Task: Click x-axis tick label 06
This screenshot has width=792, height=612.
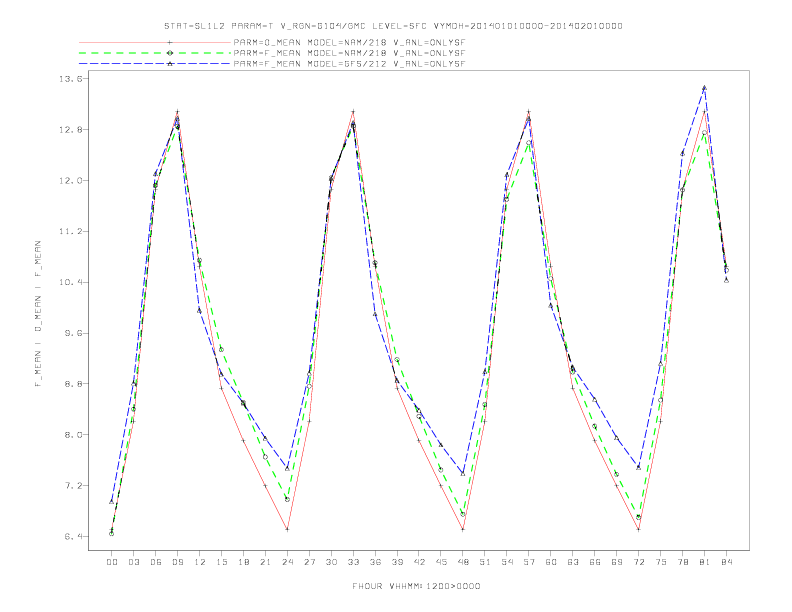Action: coord(156,562)
